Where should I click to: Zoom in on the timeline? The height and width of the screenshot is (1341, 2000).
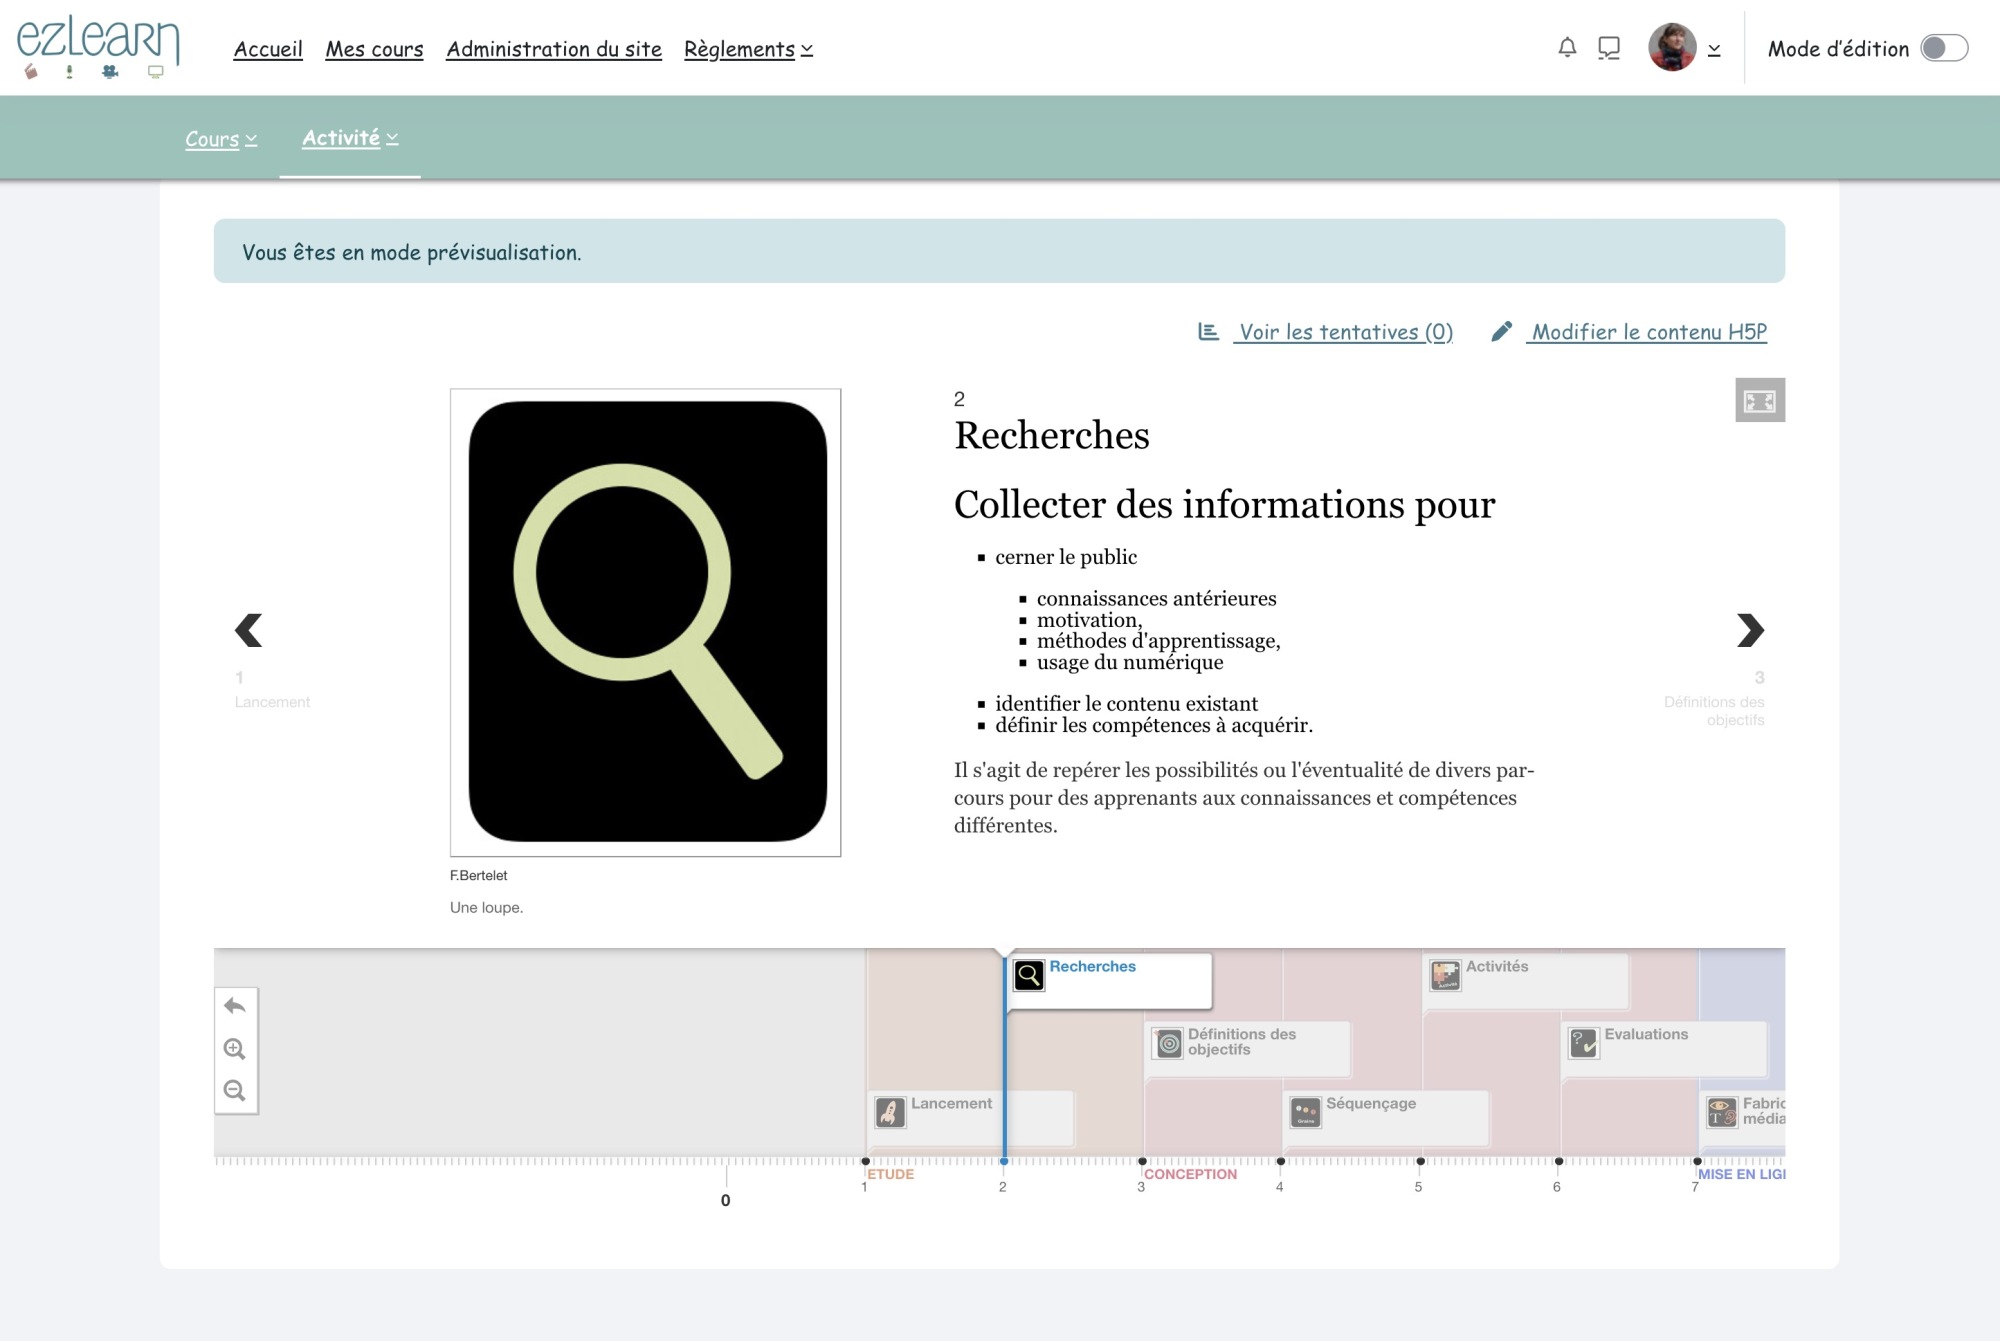[x=235, y=1049]
